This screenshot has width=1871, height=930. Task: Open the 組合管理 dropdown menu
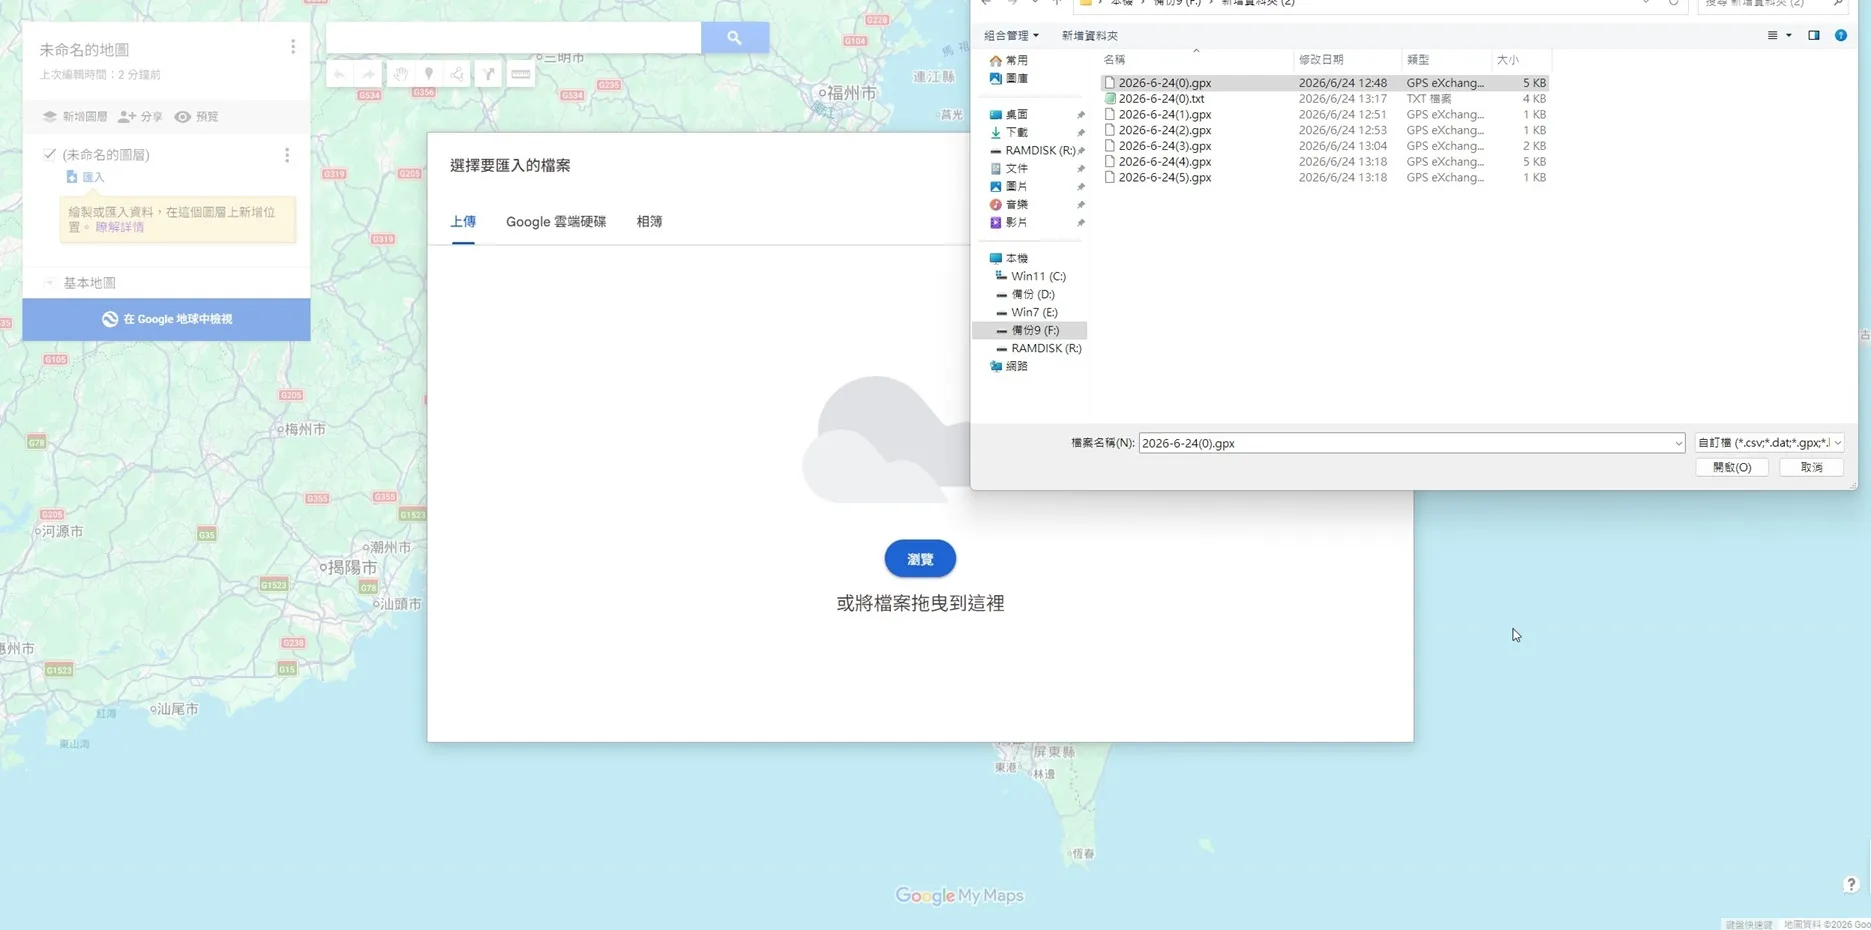(x=1011, y=35)
